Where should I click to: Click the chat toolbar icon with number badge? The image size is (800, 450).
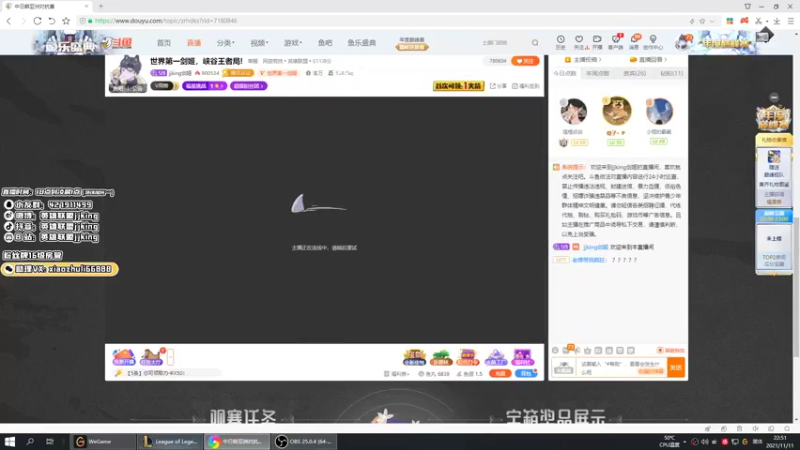[567, 350]
